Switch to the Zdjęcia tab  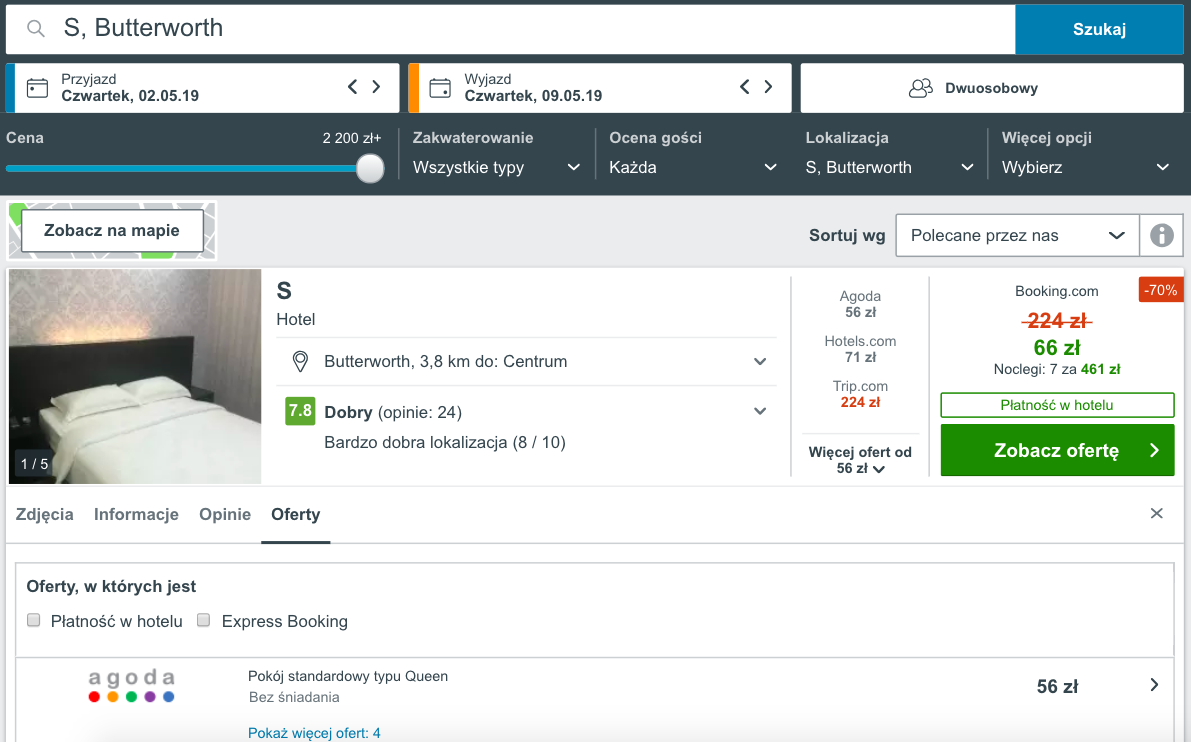45,514
